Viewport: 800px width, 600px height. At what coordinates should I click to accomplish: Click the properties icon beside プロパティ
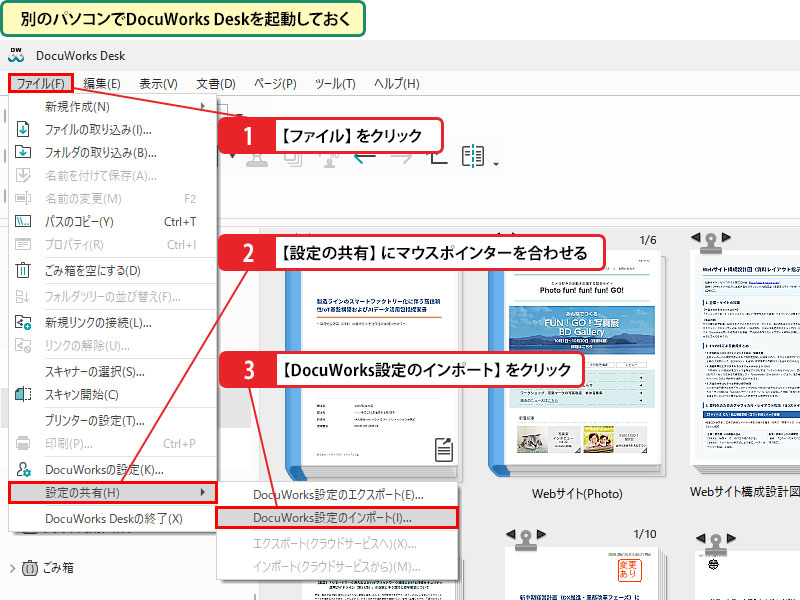click(23, 244)
